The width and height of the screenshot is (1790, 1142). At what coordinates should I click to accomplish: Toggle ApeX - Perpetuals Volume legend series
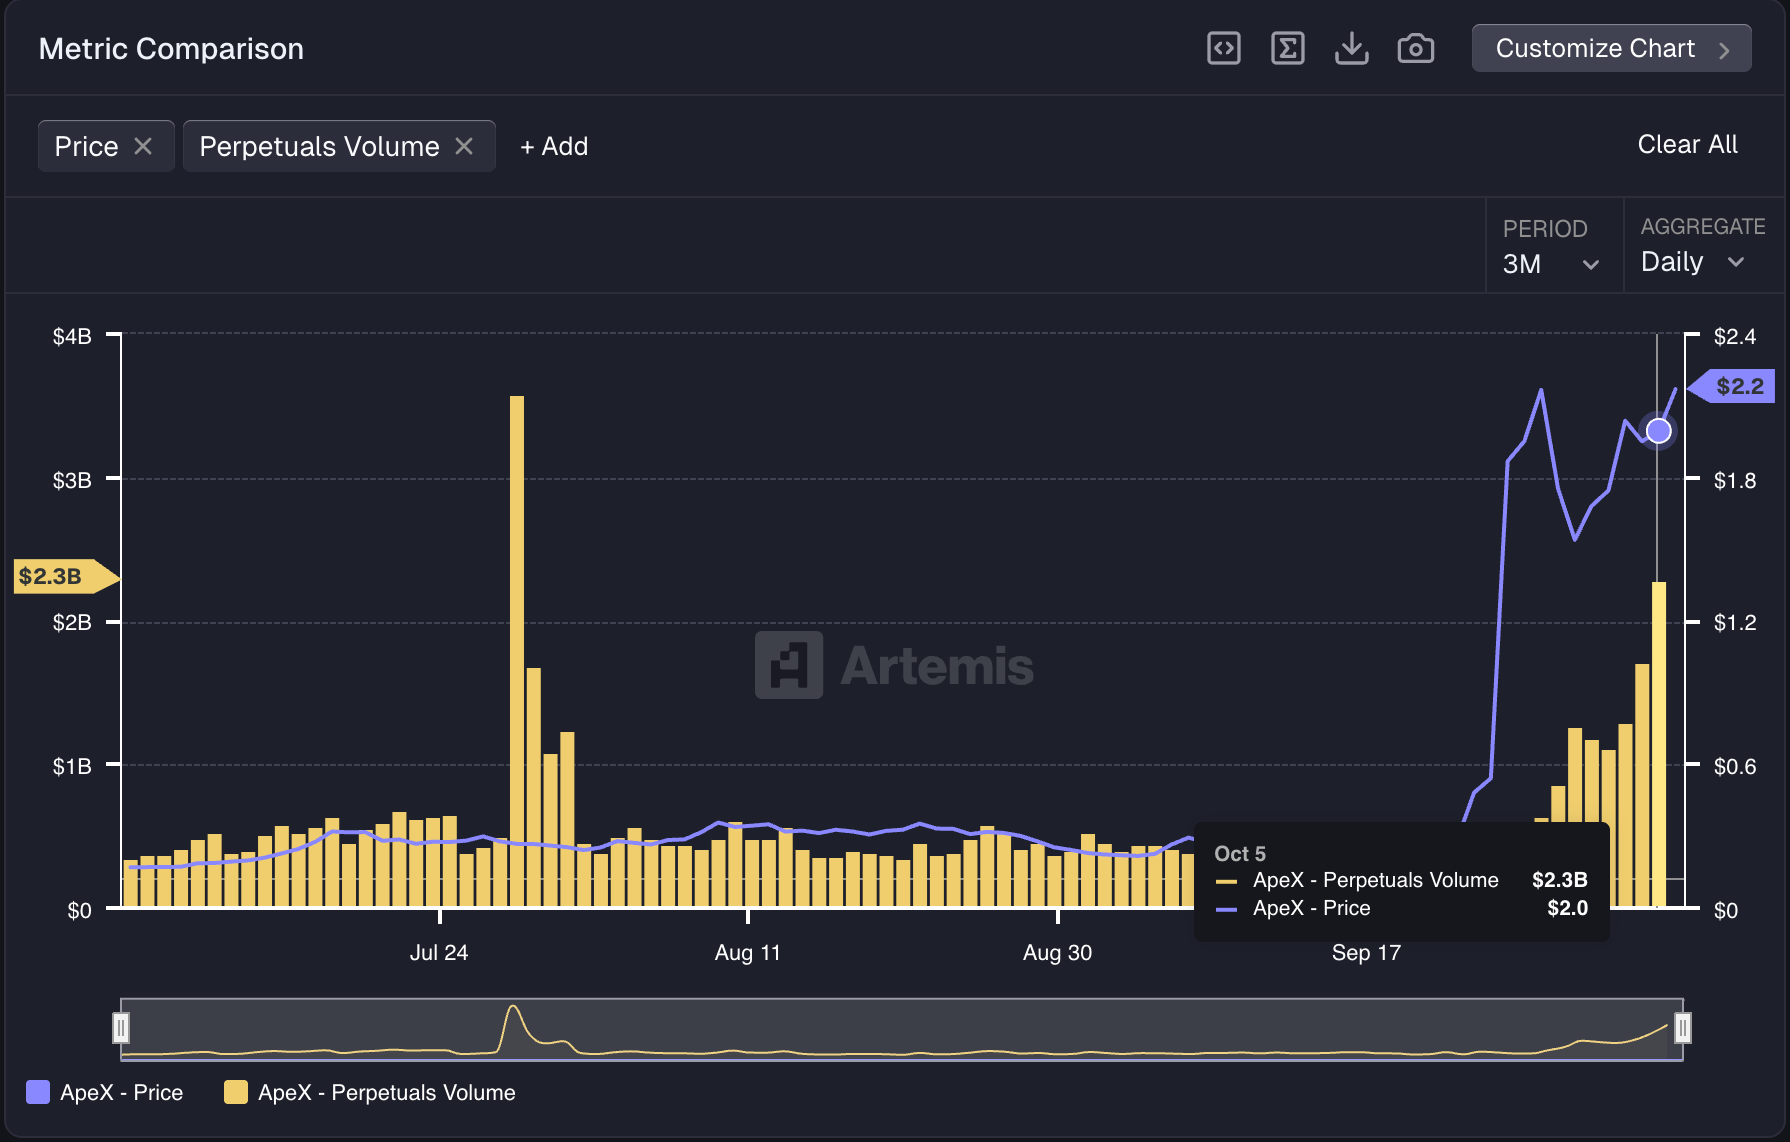(x=370, y=1092)
